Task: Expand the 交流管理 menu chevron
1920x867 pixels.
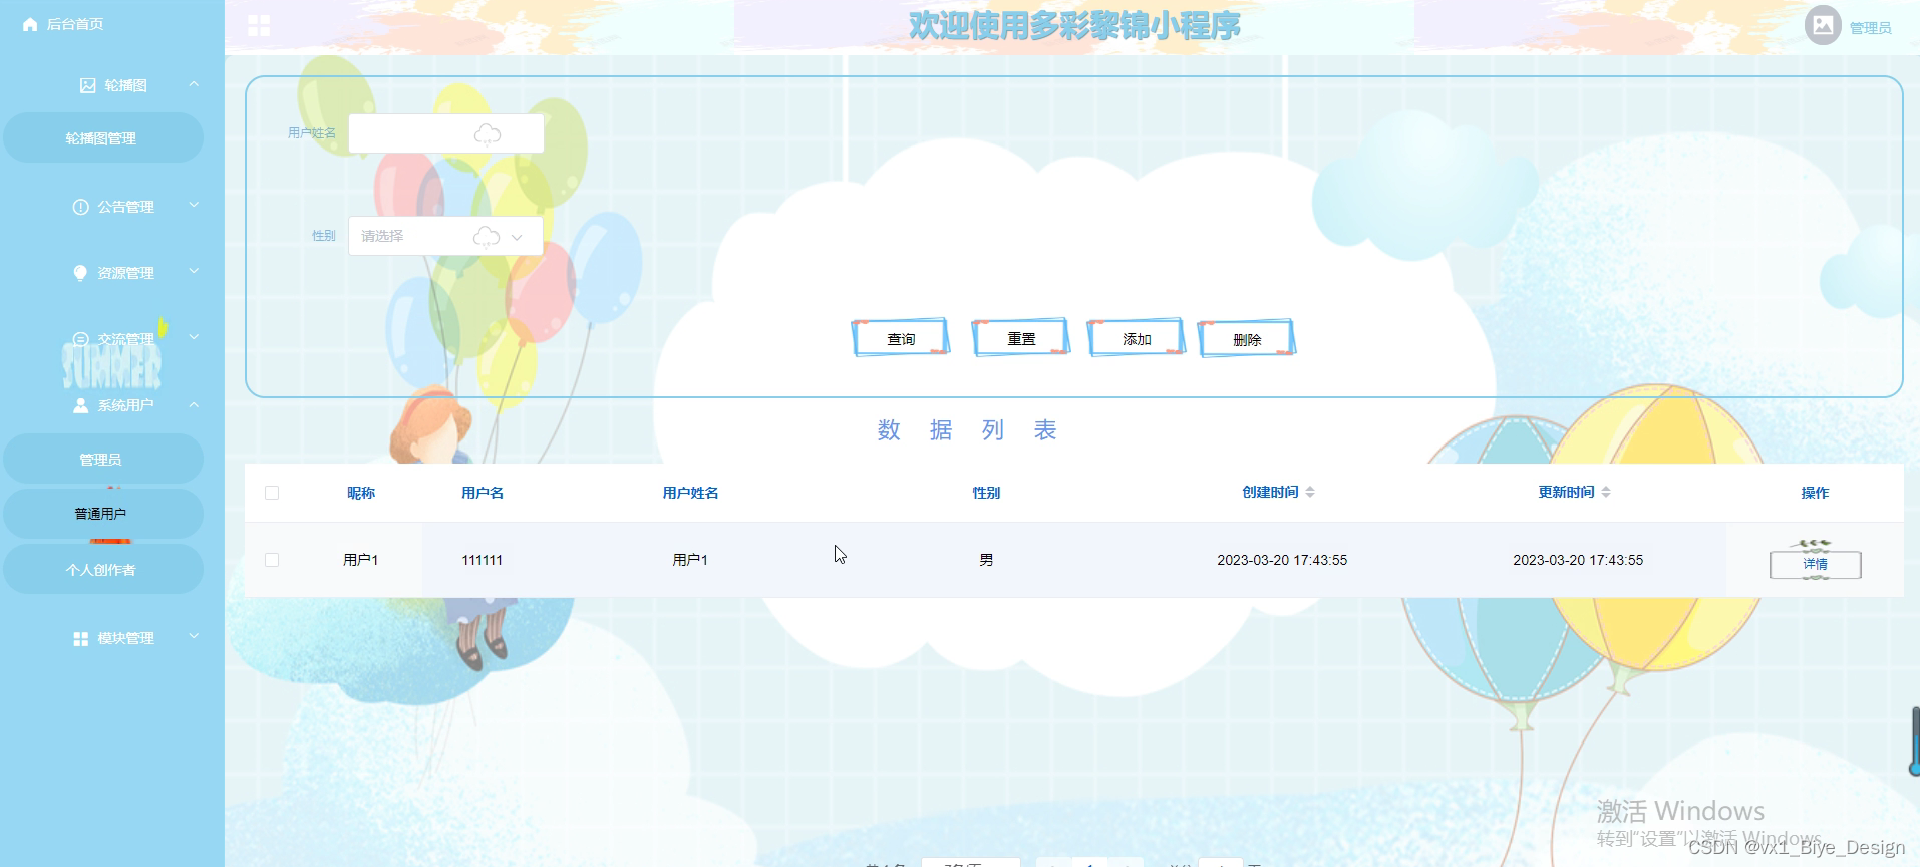Action: (194, 337)
